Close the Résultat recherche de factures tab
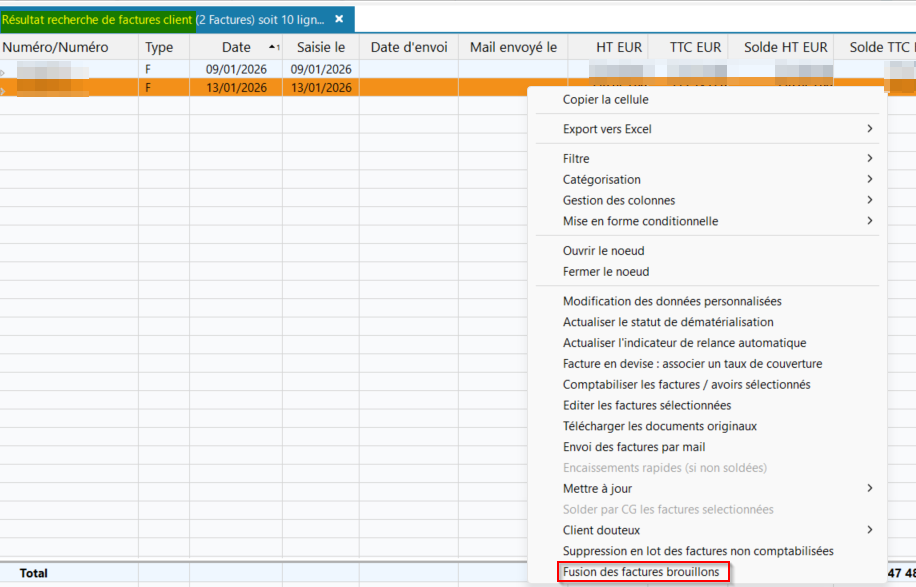The height and width of the screenshot is (587, 916). coord(339,19)
